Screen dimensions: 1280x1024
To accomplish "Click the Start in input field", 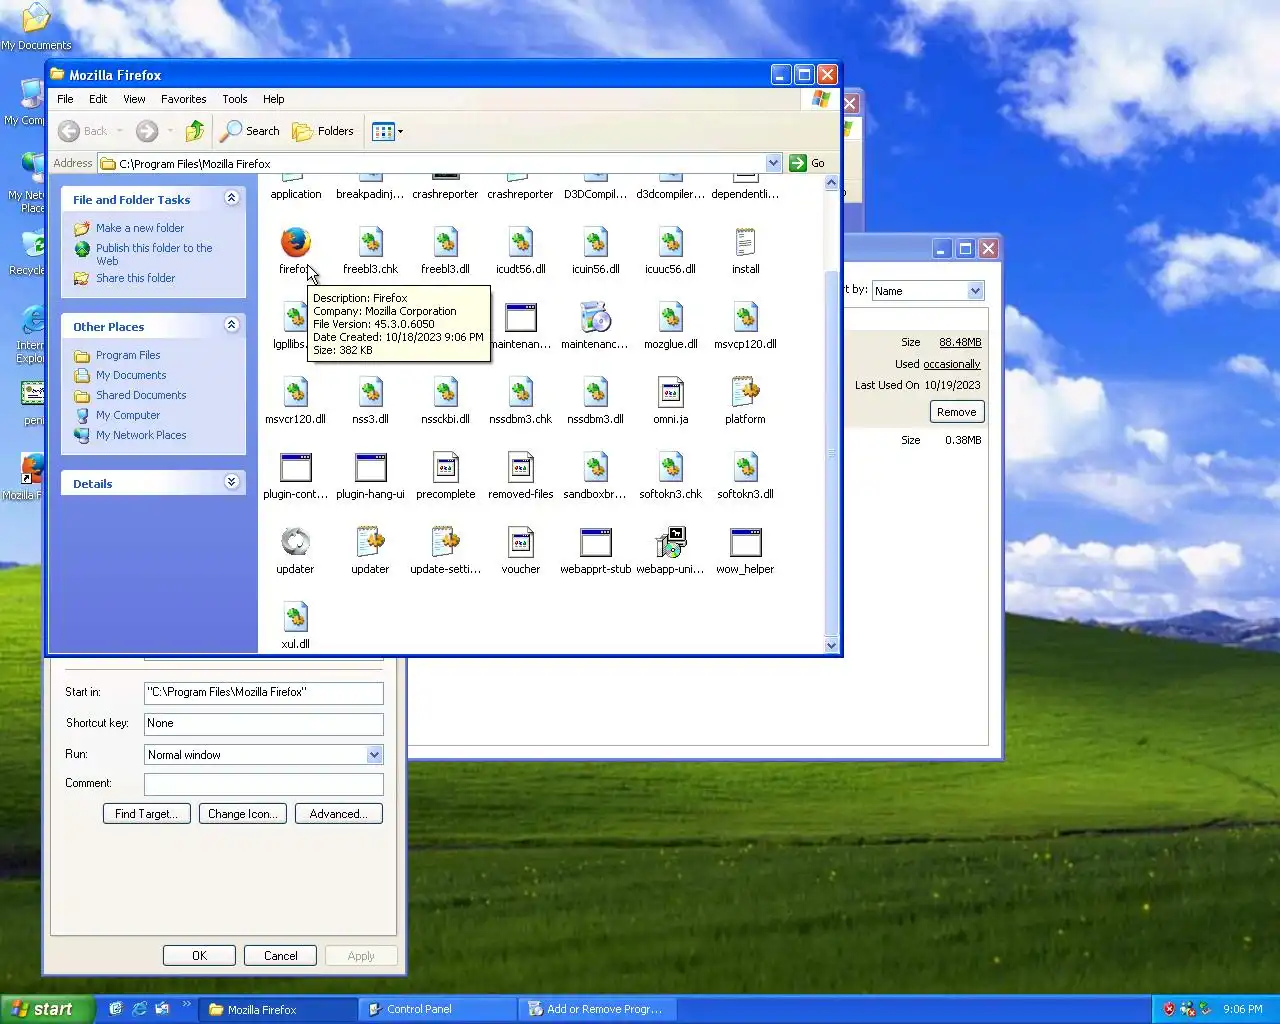I will [x=264, y=692].
